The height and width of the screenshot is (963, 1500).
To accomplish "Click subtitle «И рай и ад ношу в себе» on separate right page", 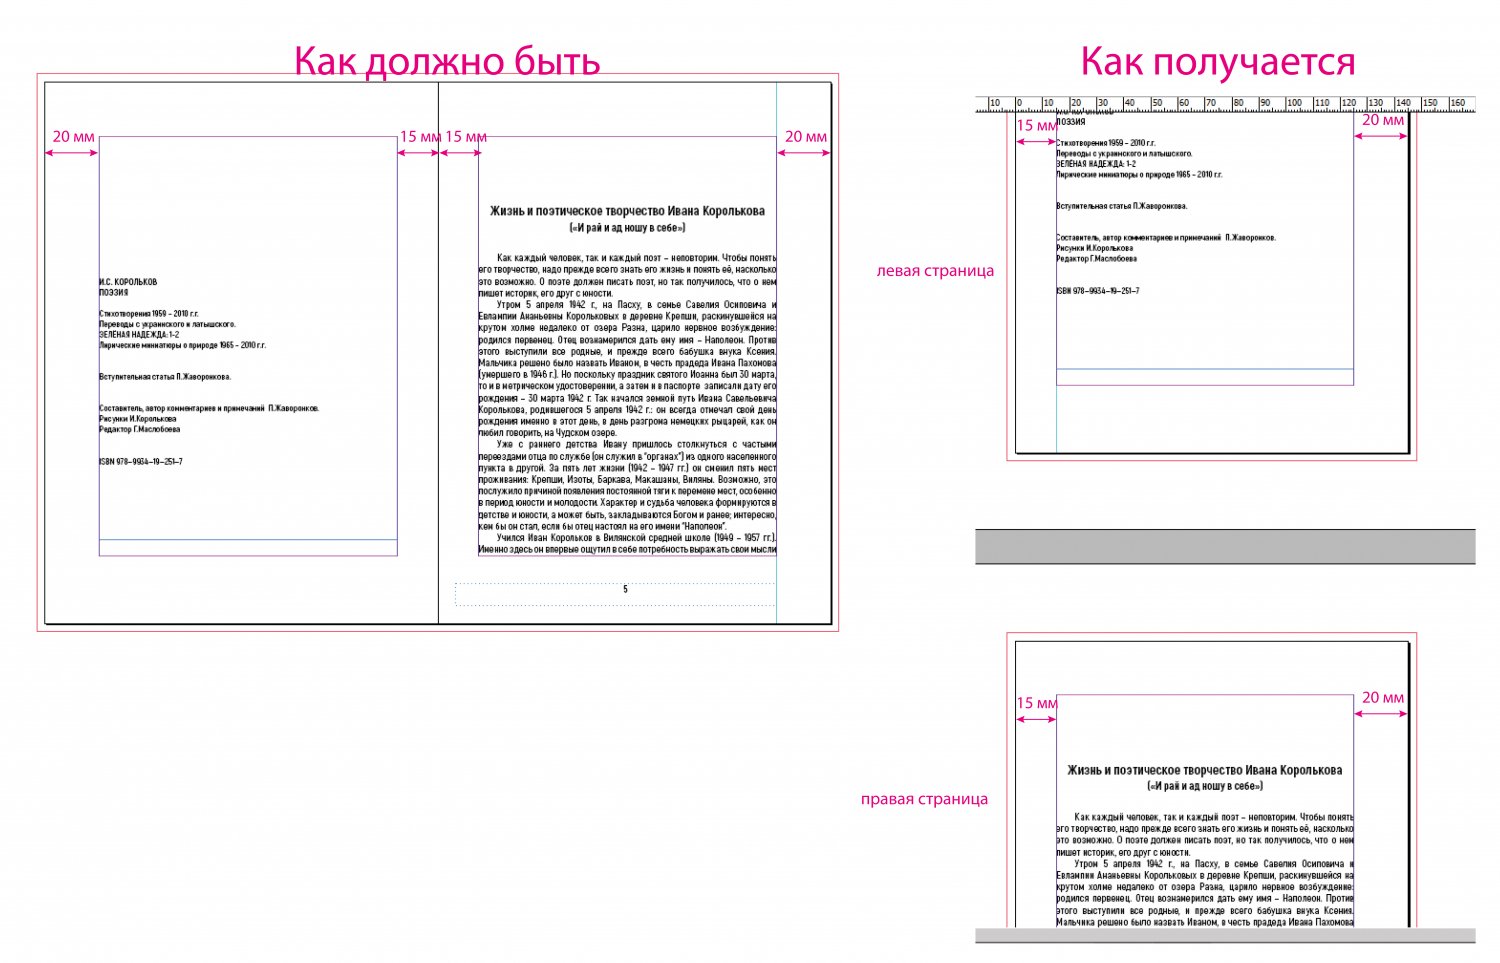I will point(1204,787).
